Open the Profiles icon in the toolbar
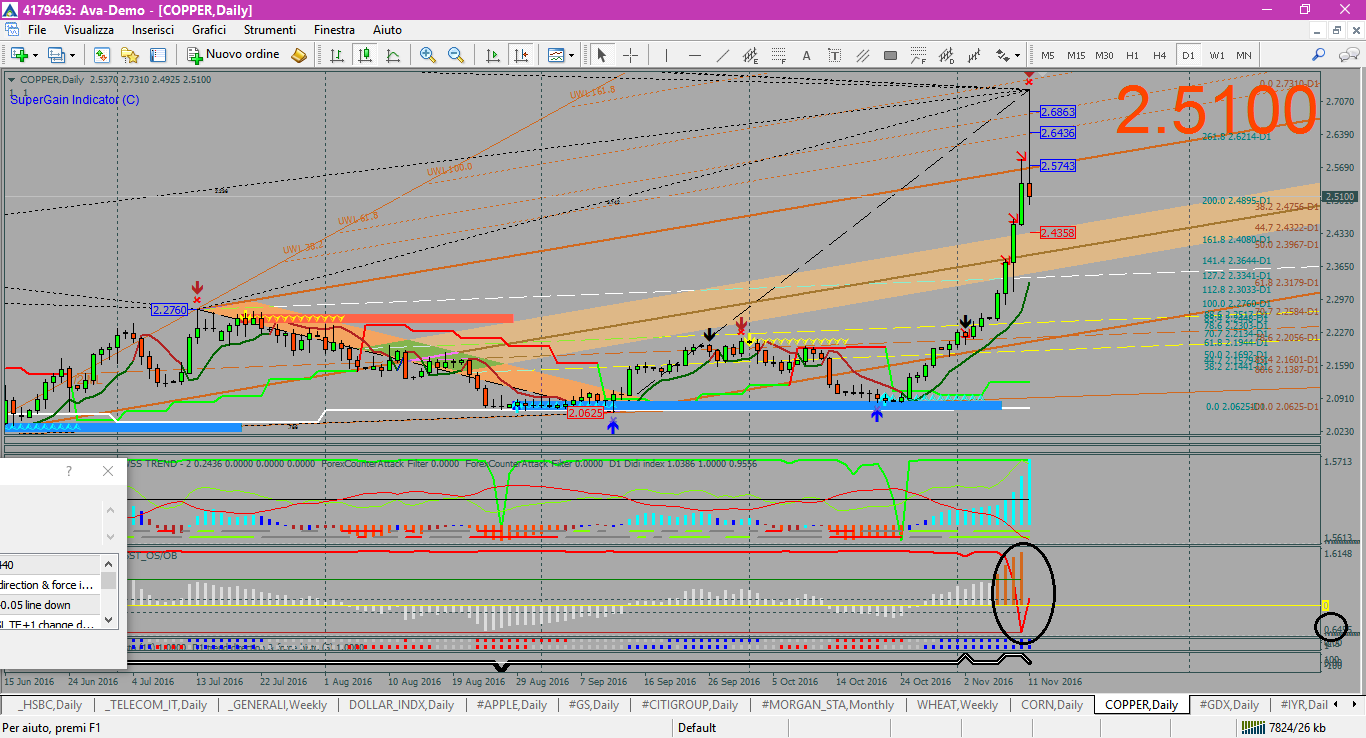Screen dimensions: 1366x738 pos(56,55)
